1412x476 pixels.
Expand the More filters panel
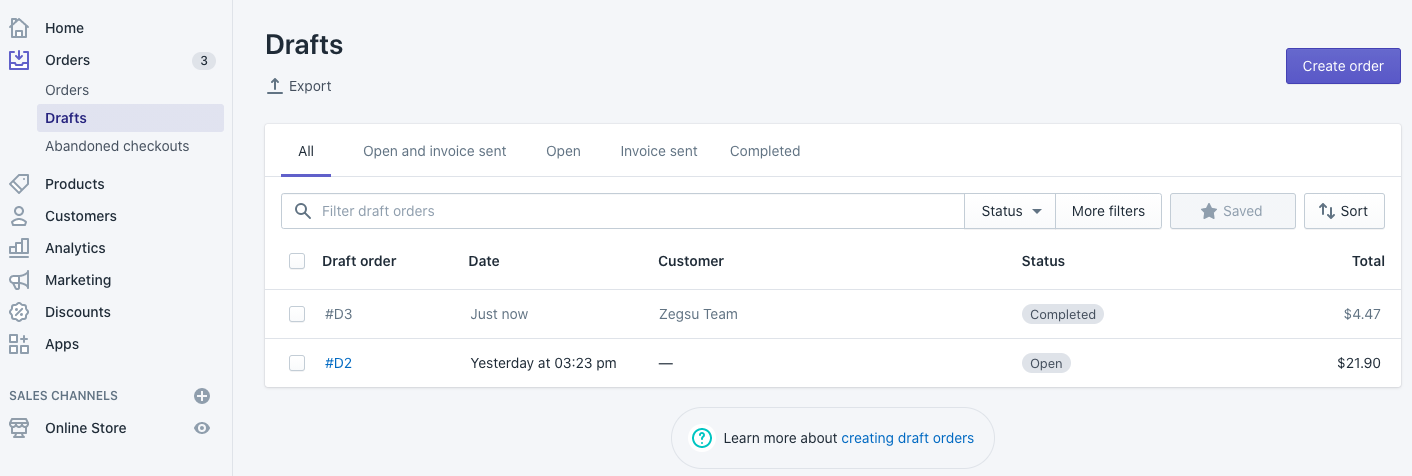click(1108, 211)
